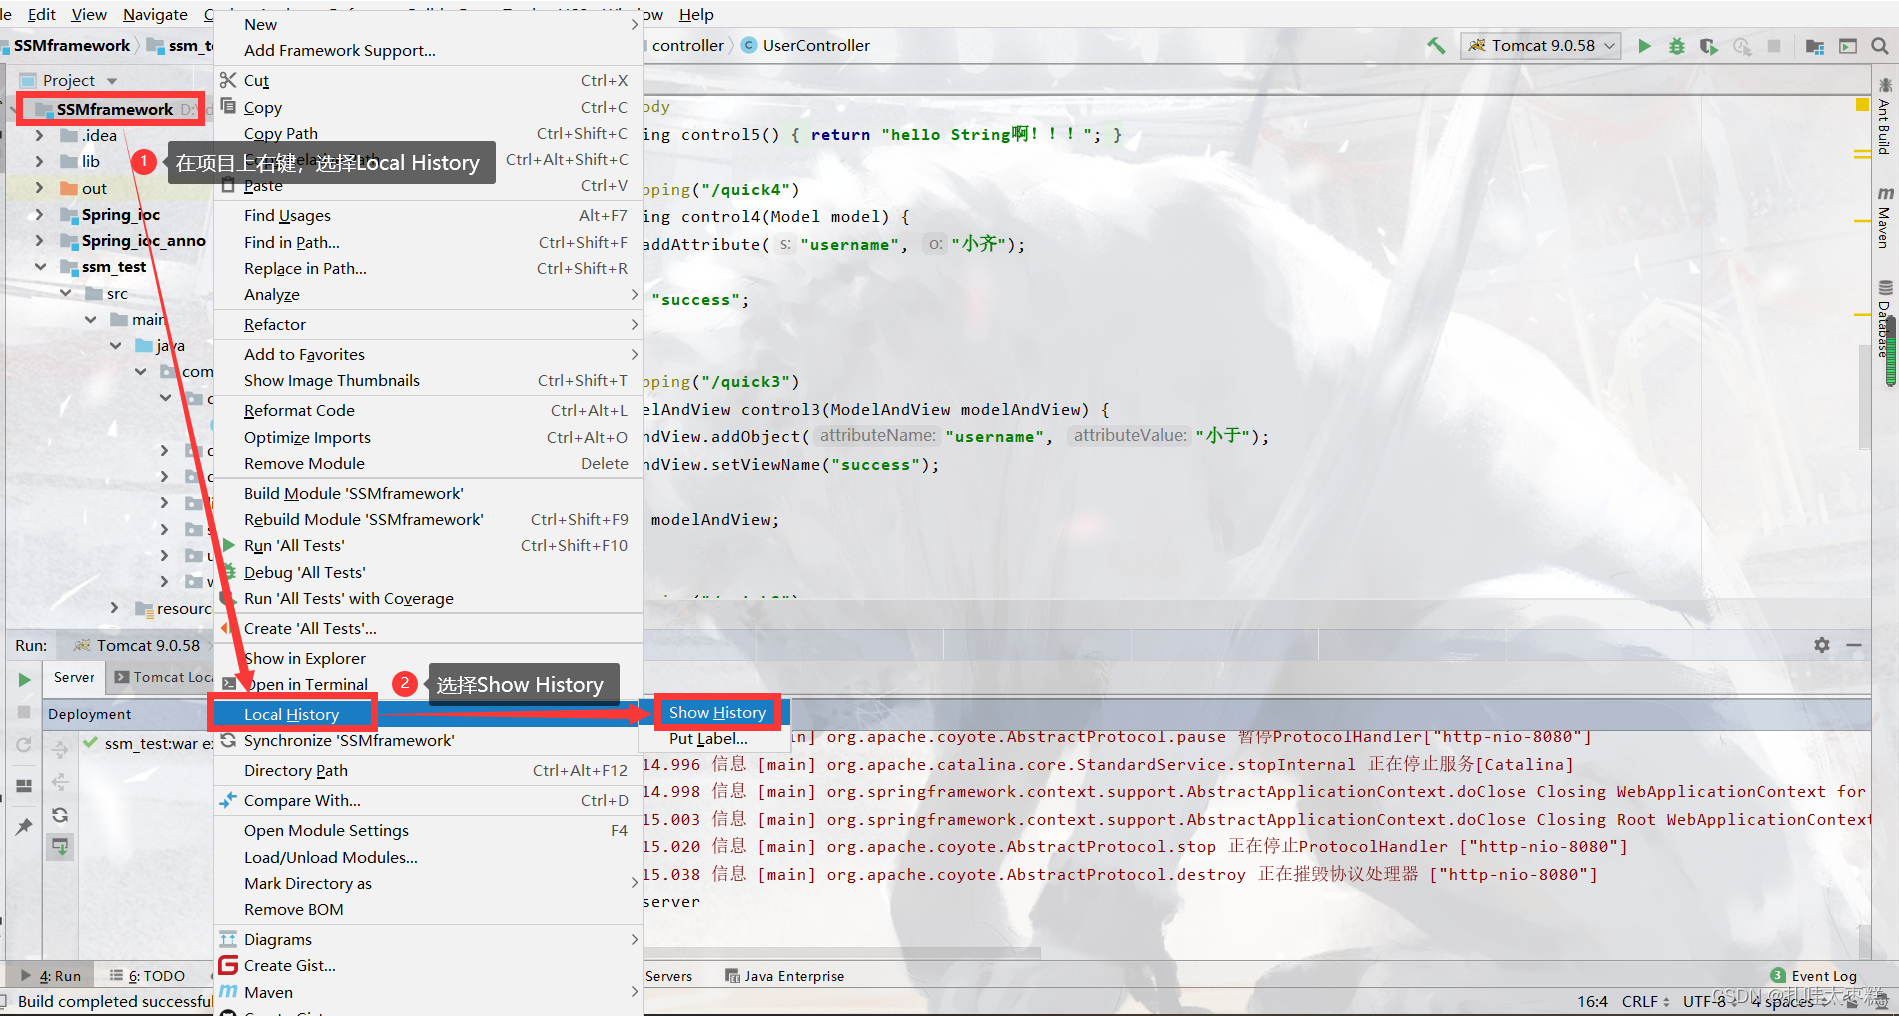
Task: Click CRLF line separator in status bar
Action: pos(1646,1001)
